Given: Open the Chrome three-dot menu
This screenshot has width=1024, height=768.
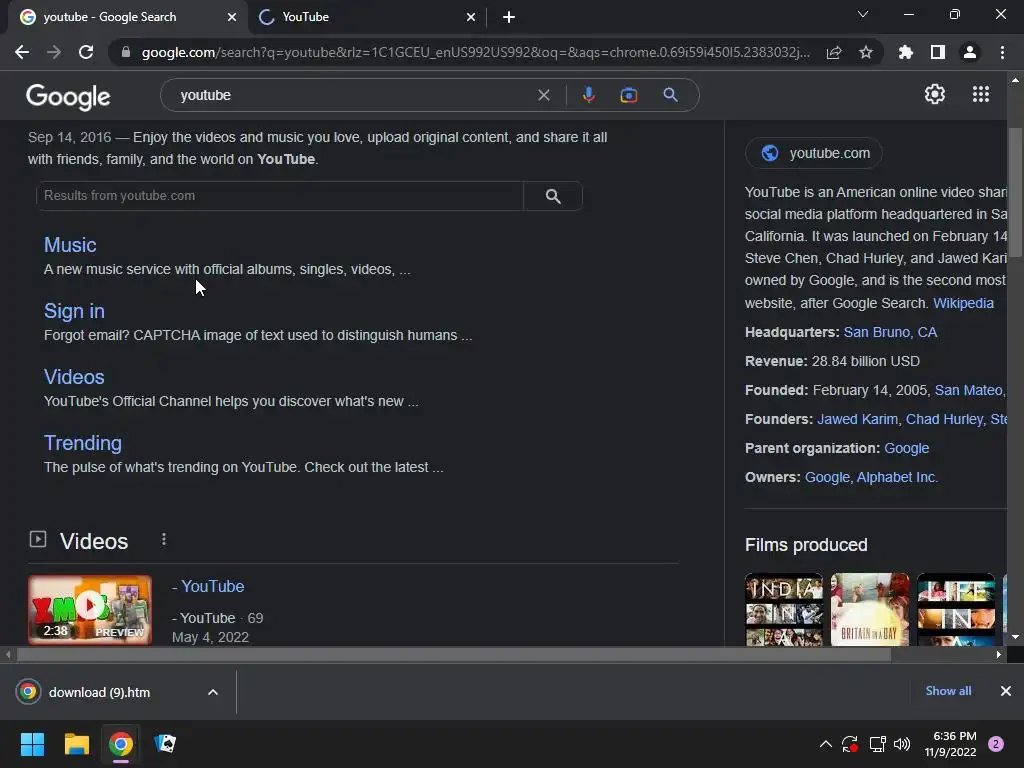Looking at the screenshot, I should (1002, 52).
